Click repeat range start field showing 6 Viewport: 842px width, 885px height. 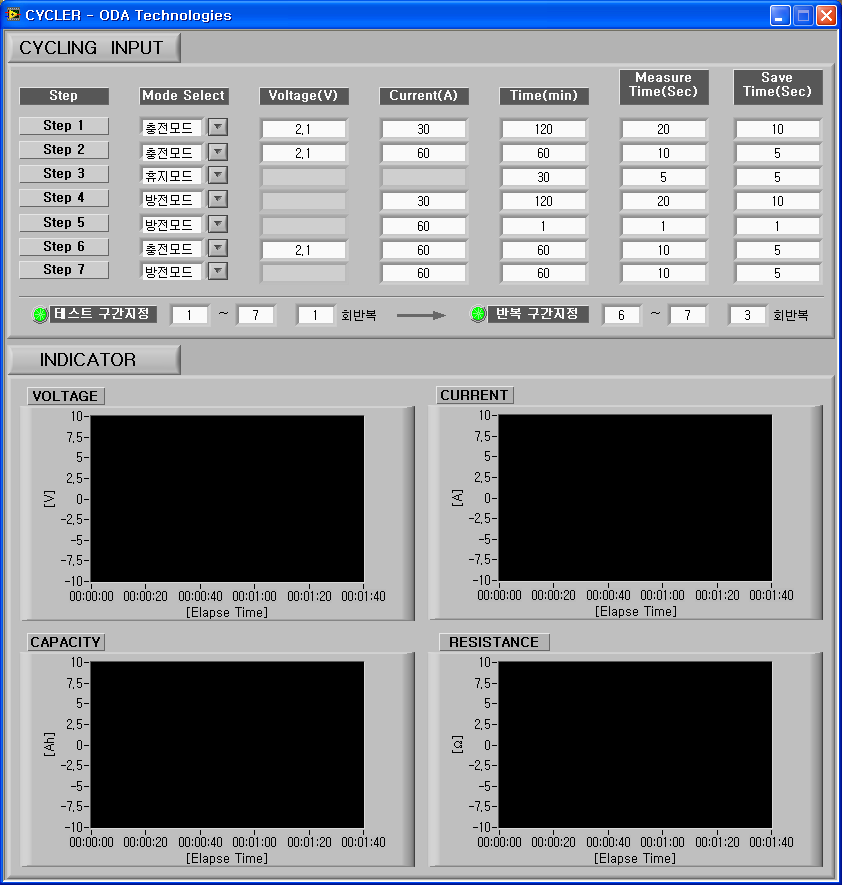click(622, 315)
